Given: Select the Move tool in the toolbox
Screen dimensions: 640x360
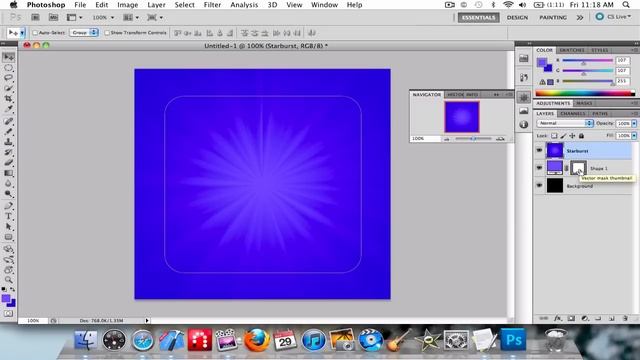Looking at the screenshot, I should click(9, 57).
